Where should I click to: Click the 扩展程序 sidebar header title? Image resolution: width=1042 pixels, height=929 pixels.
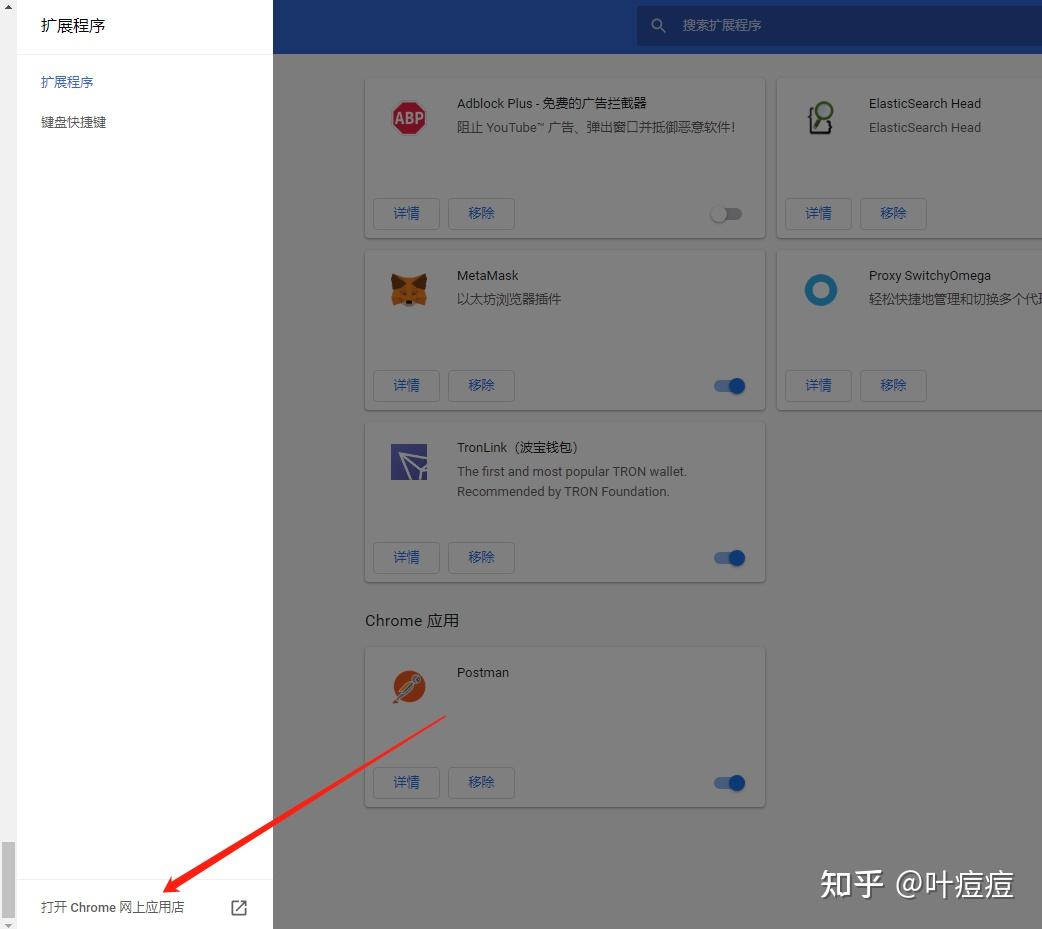point(73,26)
